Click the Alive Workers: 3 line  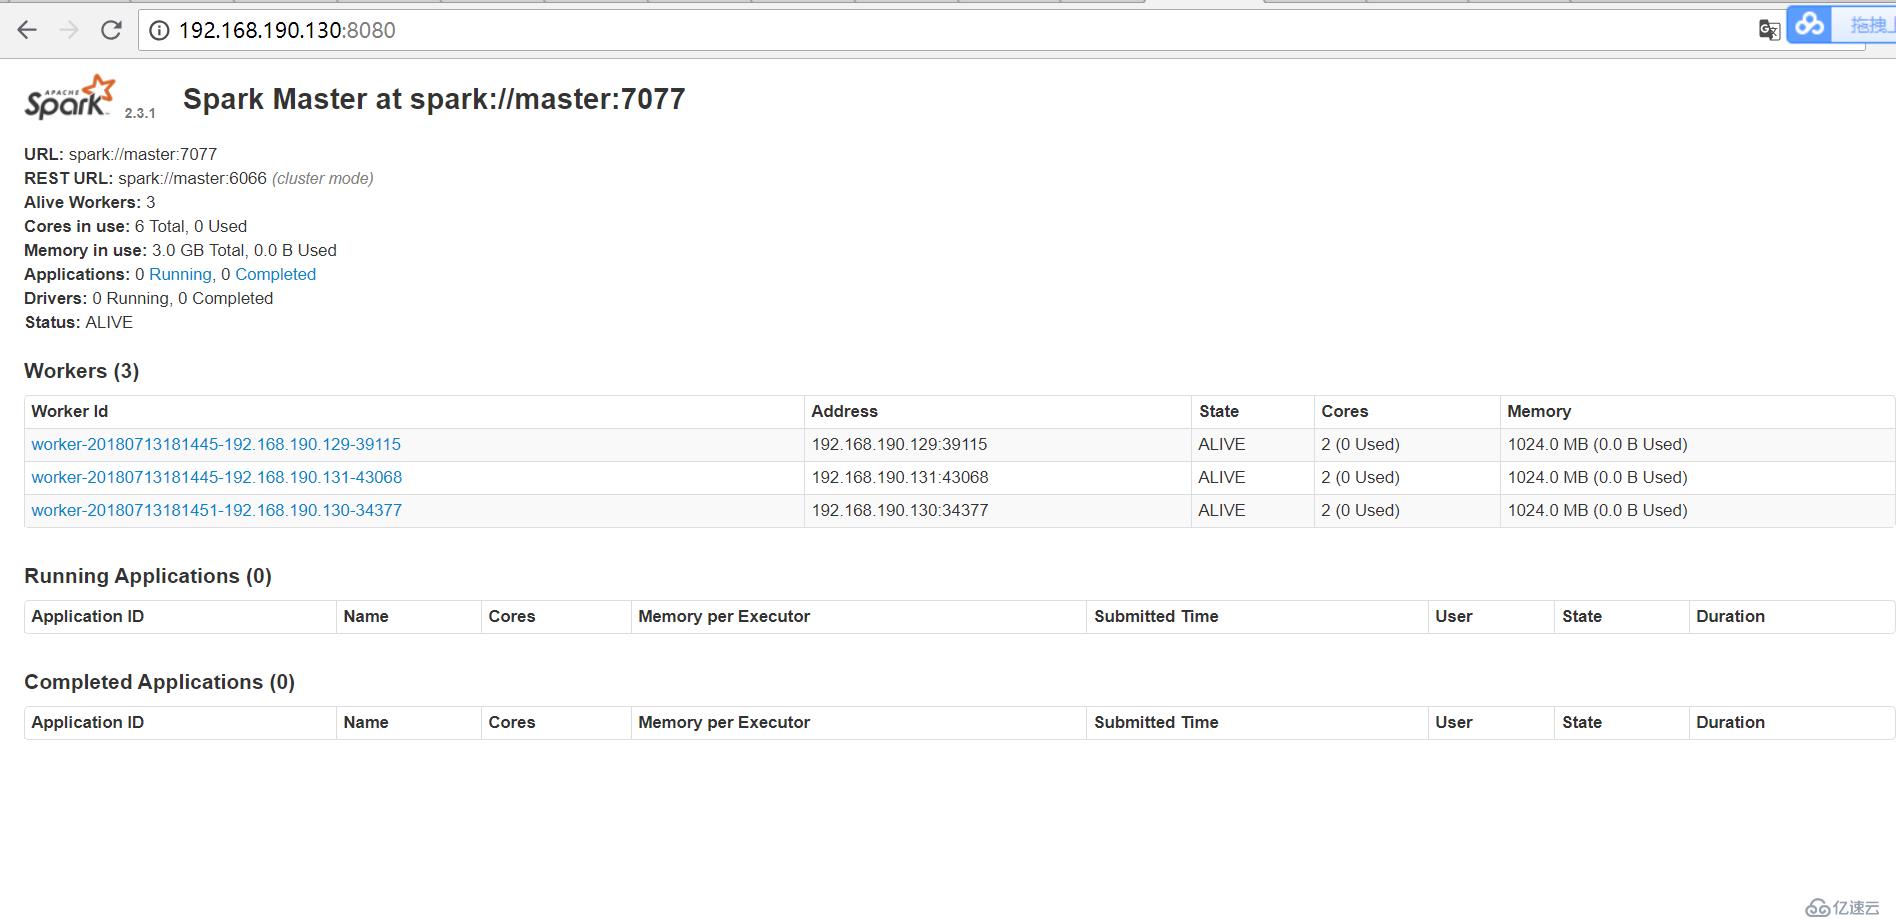coord(90,202)
